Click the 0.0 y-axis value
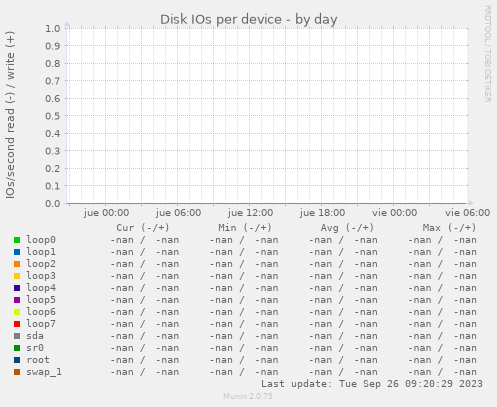The image size is (497, 407). click(x=53, y=203)
